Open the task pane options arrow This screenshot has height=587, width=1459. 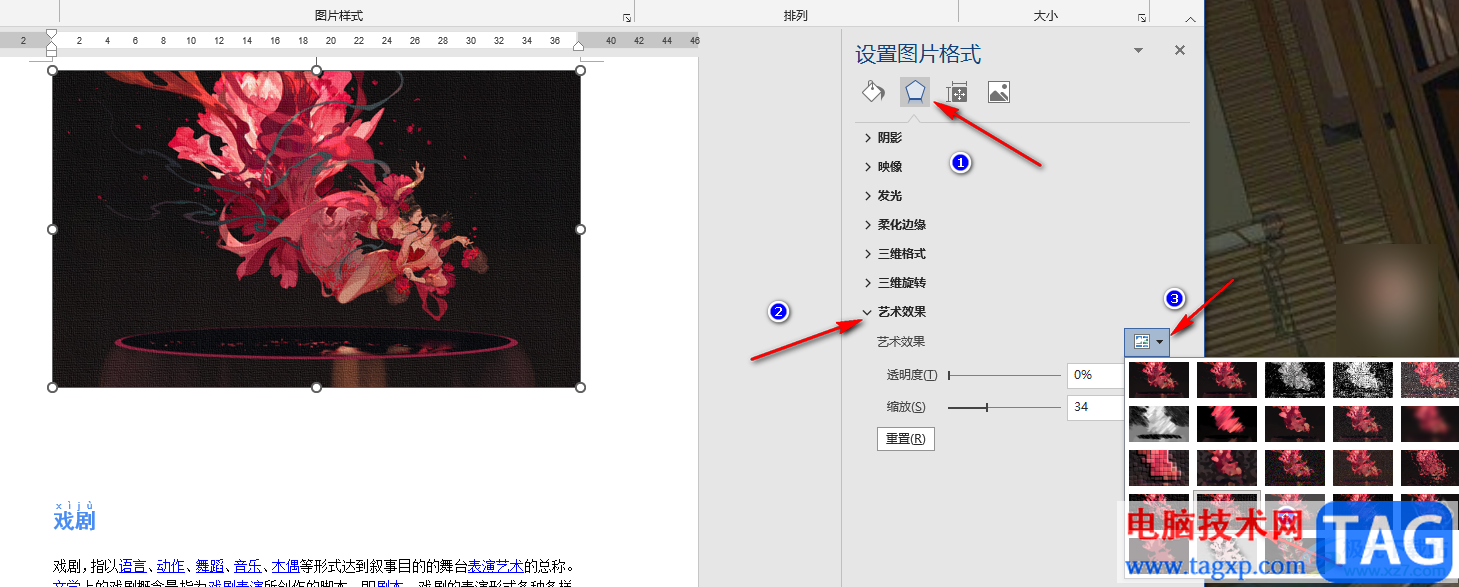pos(1138,50)
